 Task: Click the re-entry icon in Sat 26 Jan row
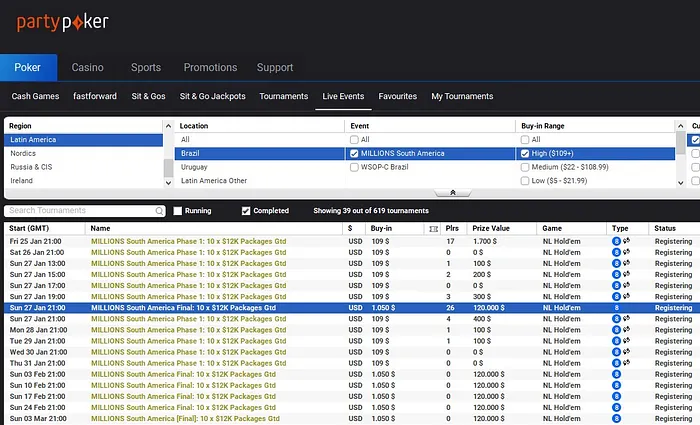coord(626,252)
